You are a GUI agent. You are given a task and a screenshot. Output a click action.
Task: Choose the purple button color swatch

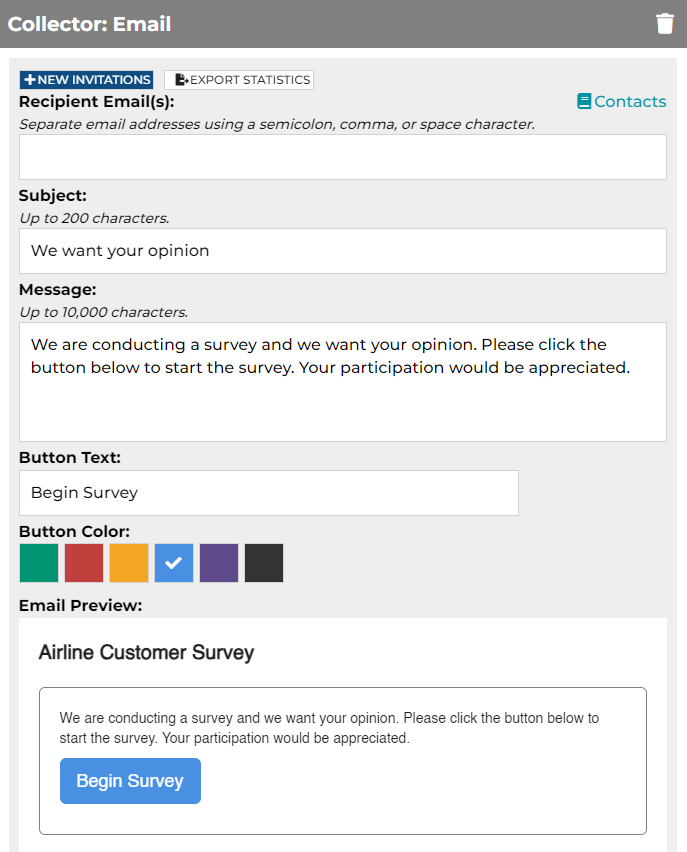click(x=219, y=563)
